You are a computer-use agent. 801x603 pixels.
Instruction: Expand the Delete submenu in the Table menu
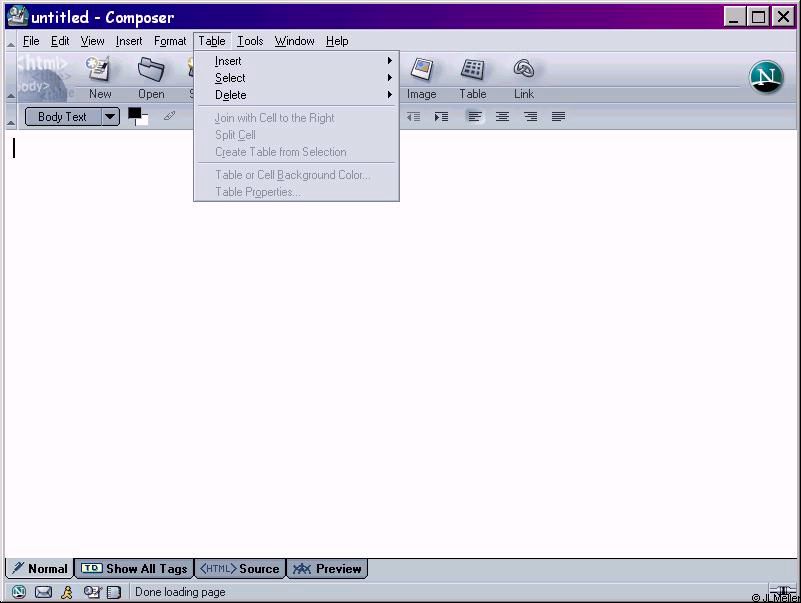pos(296,95)
